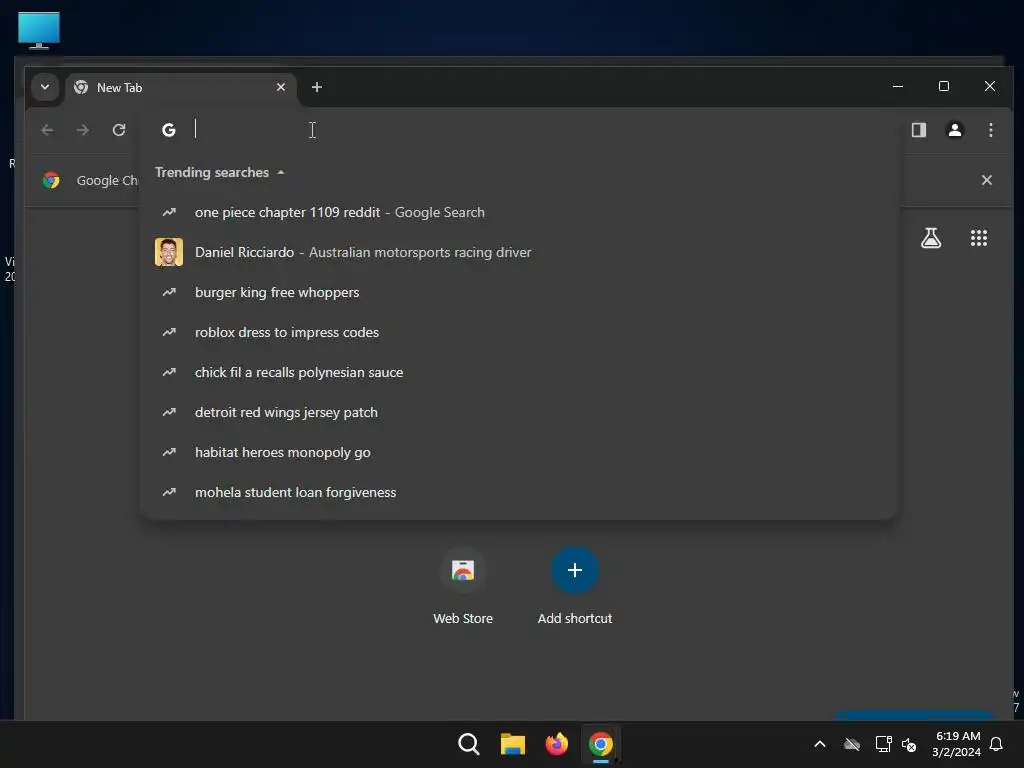
Task: Select detroit red wings jersey patch suggestion
Action: (x=519, y=412)
